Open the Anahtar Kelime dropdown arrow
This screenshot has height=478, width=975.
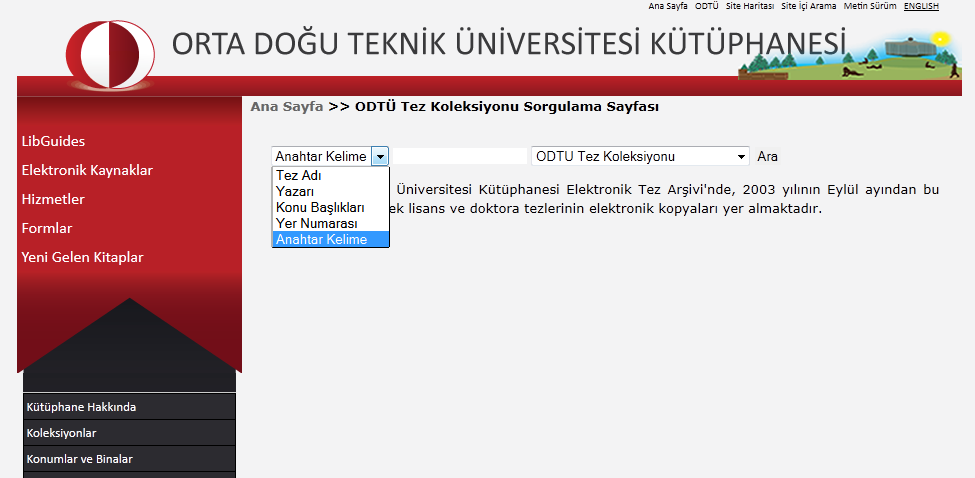pos(380,157)
